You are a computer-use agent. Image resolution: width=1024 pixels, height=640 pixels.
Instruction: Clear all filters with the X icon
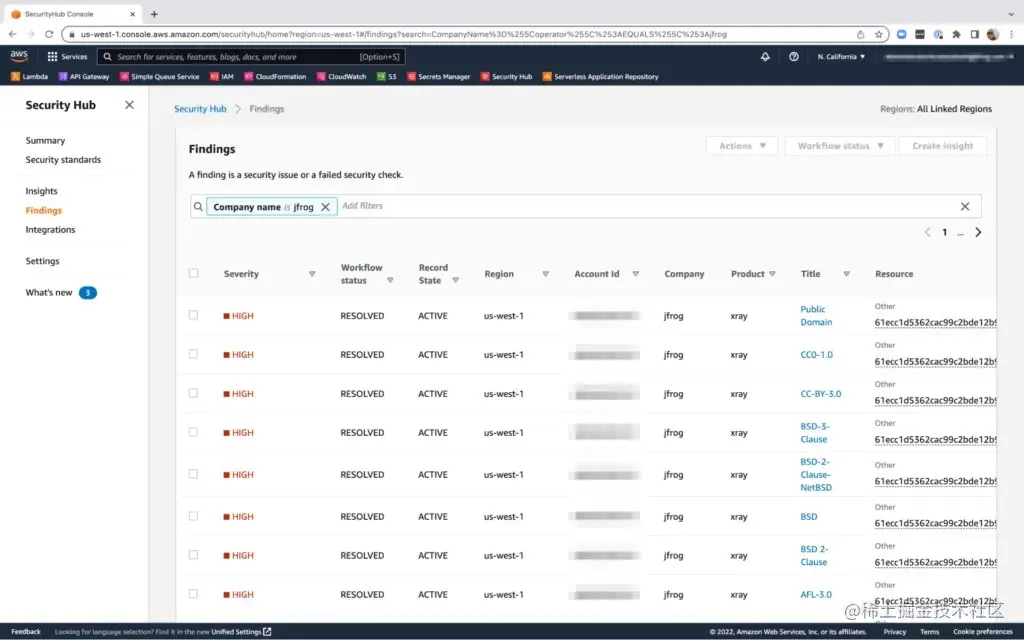click(965, 206)
